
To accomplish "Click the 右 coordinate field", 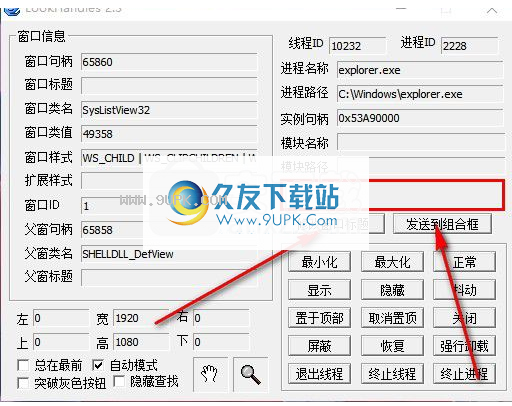I will pyautogui.click(x=221, y=318).
